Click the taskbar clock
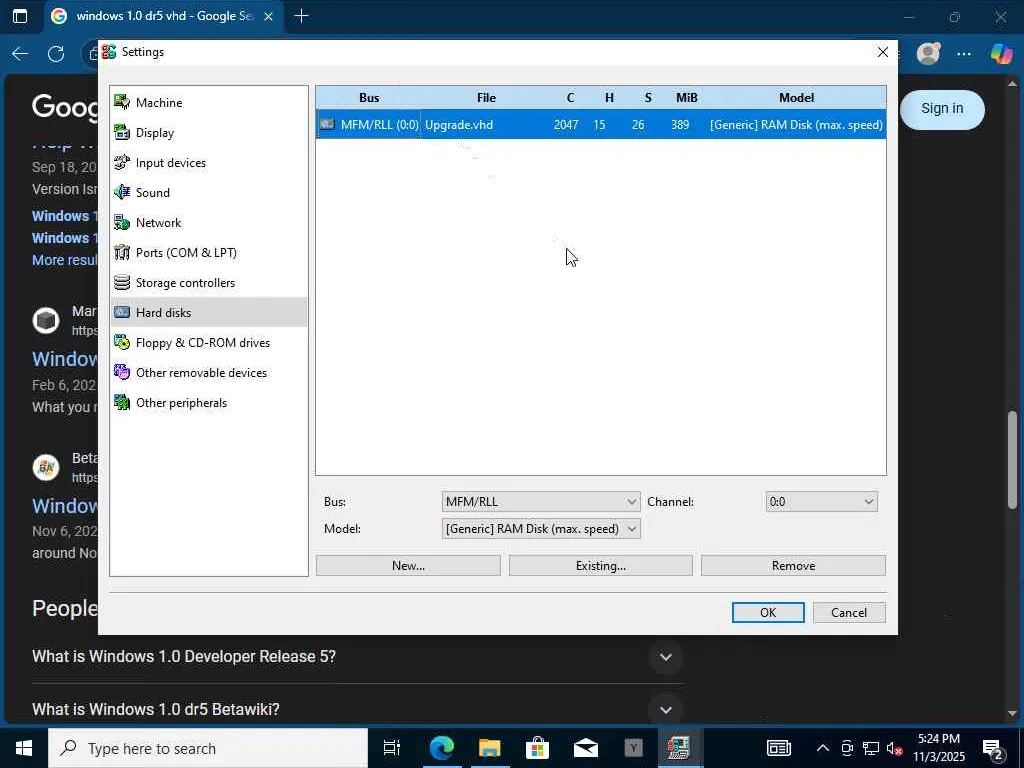1024x768 pixels. (x=938, y=748)
